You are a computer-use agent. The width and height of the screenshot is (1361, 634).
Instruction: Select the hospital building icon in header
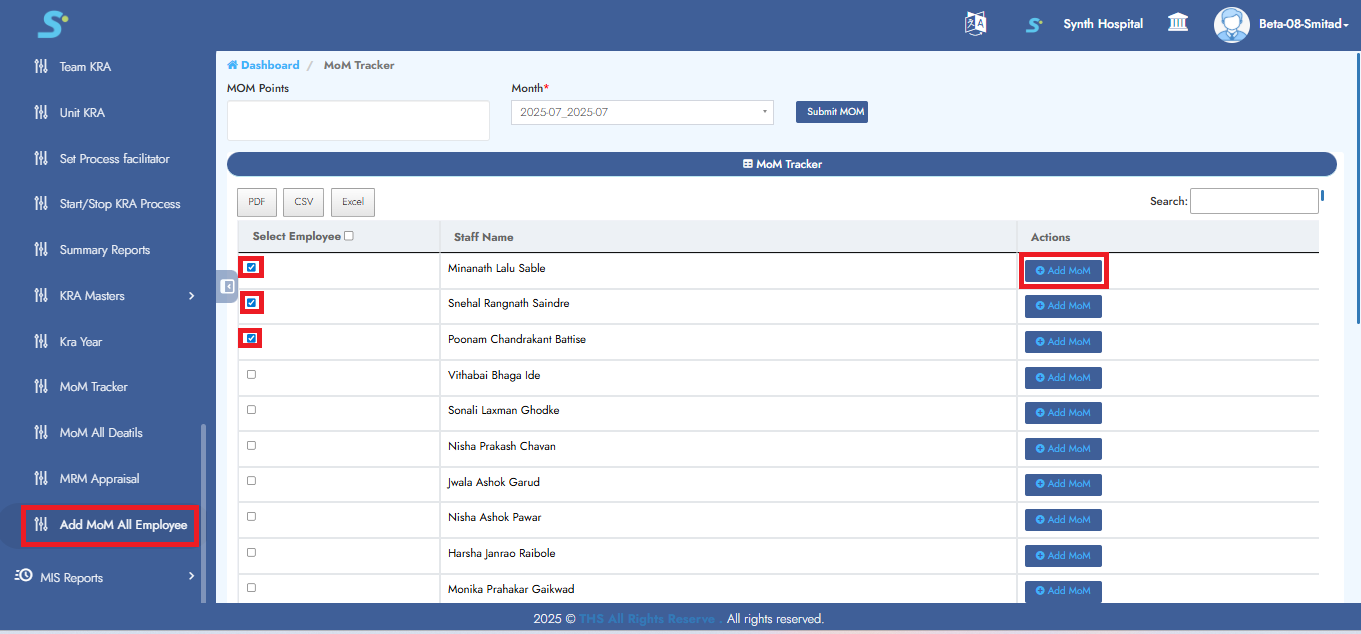point(1177,22)
